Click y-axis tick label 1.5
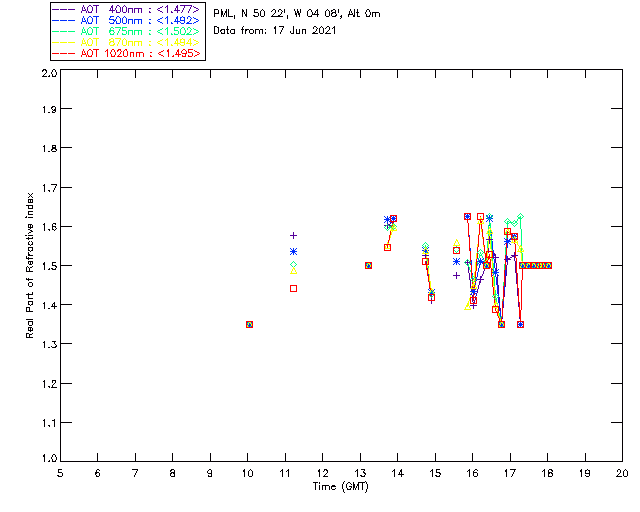Viewport: 640px width, 512px height. [49, 266]
